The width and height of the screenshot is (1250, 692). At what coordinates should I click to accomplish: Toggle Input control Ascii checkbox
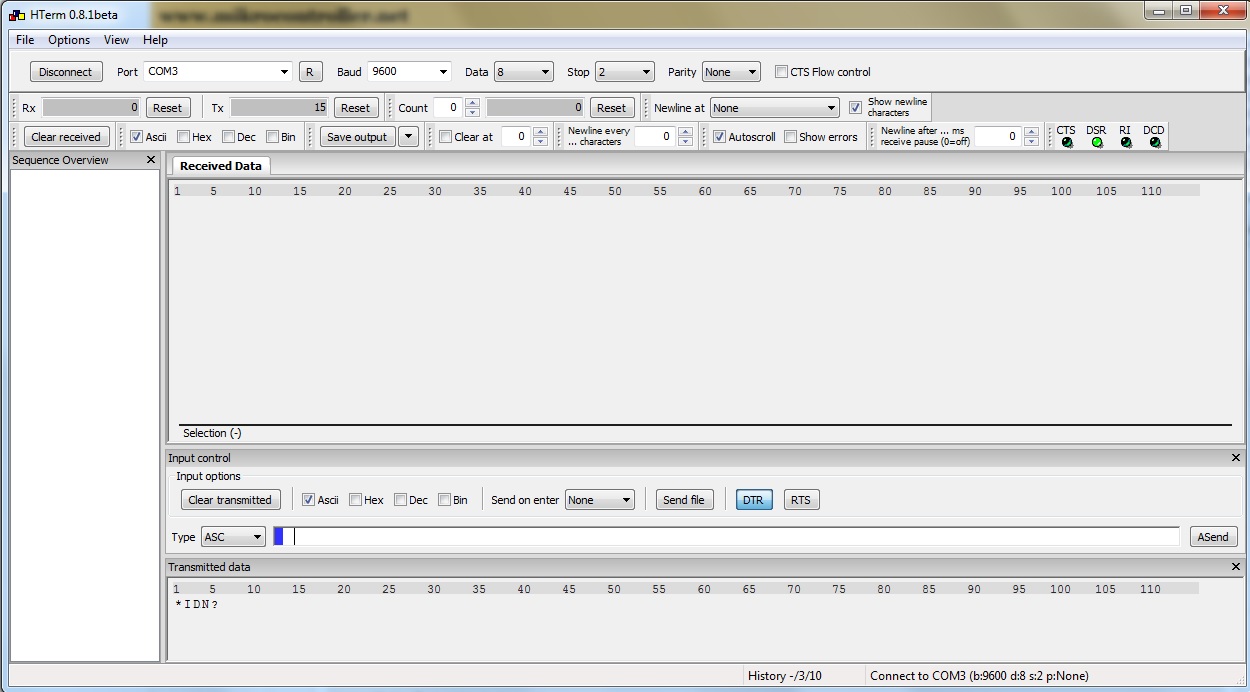(x=308, y=500)
